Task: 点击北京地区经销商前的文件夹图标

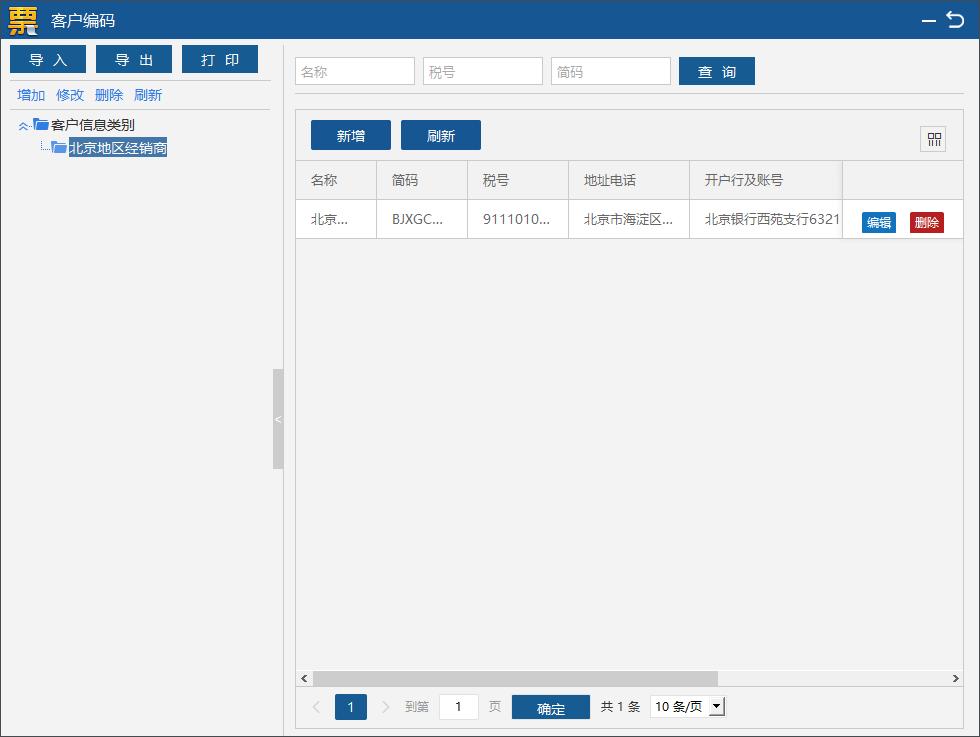Action: [x=58, y=147]
